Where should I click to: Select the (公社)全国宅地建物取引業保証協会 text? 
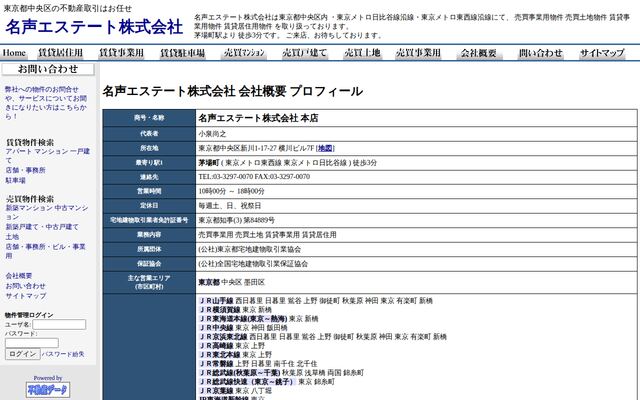253,264
